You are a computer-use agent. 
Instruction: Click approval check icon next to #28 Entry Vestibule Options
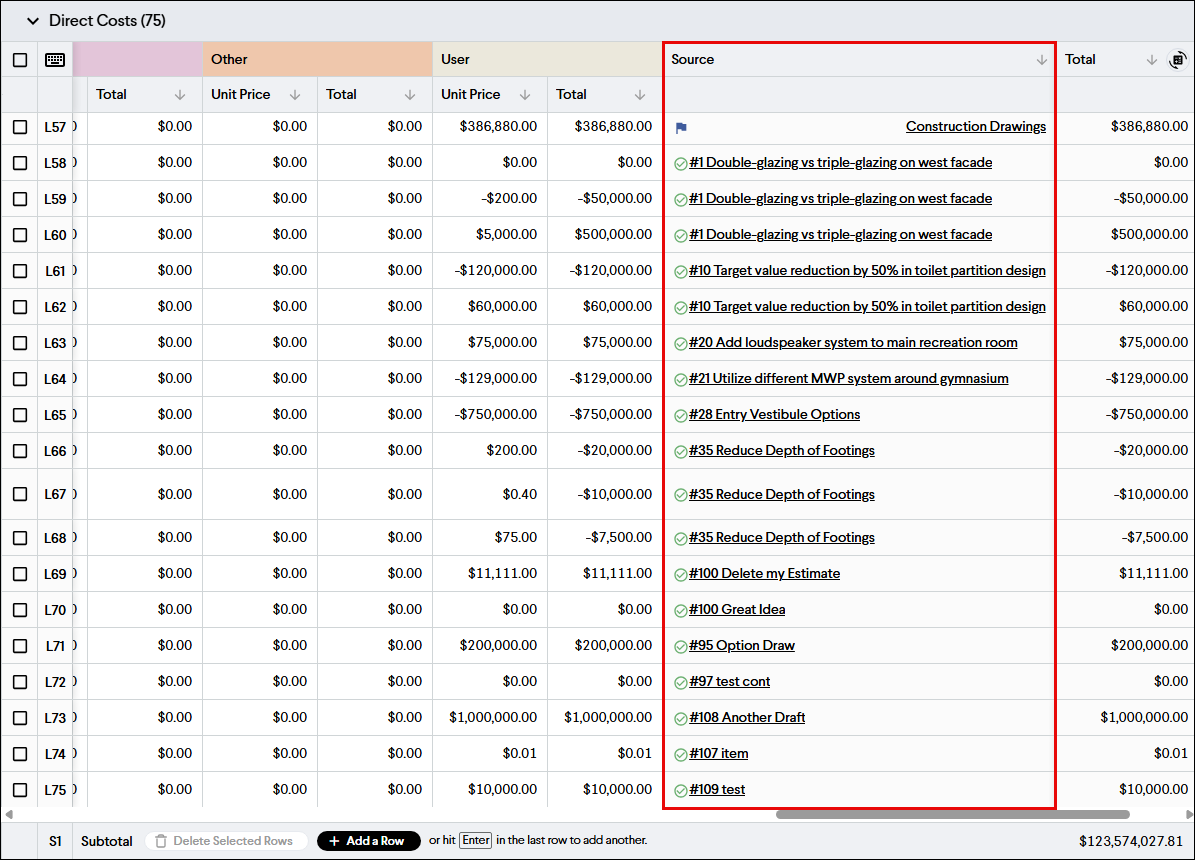click(x=681, y=414)
